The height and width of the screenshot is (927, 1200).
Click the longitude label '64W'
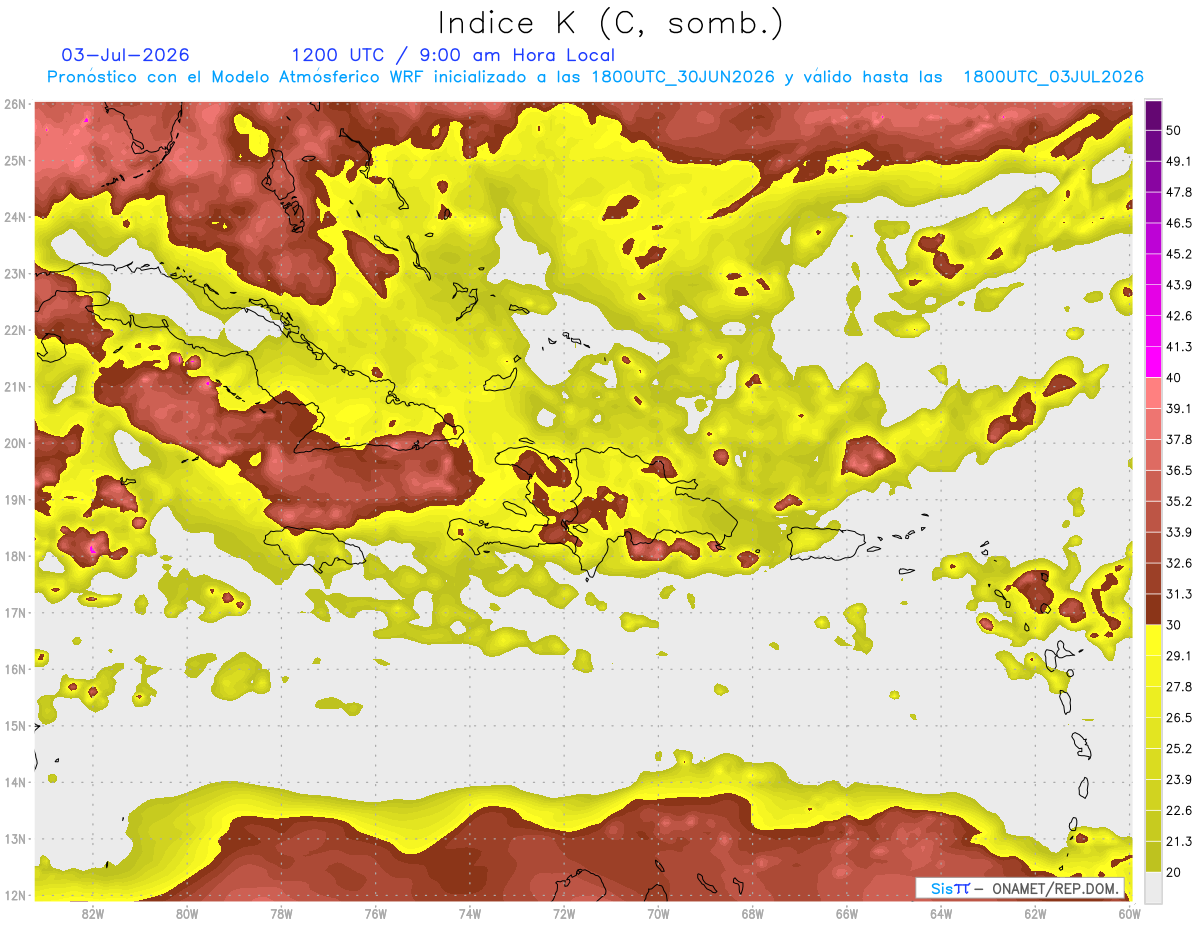[941, 913]
